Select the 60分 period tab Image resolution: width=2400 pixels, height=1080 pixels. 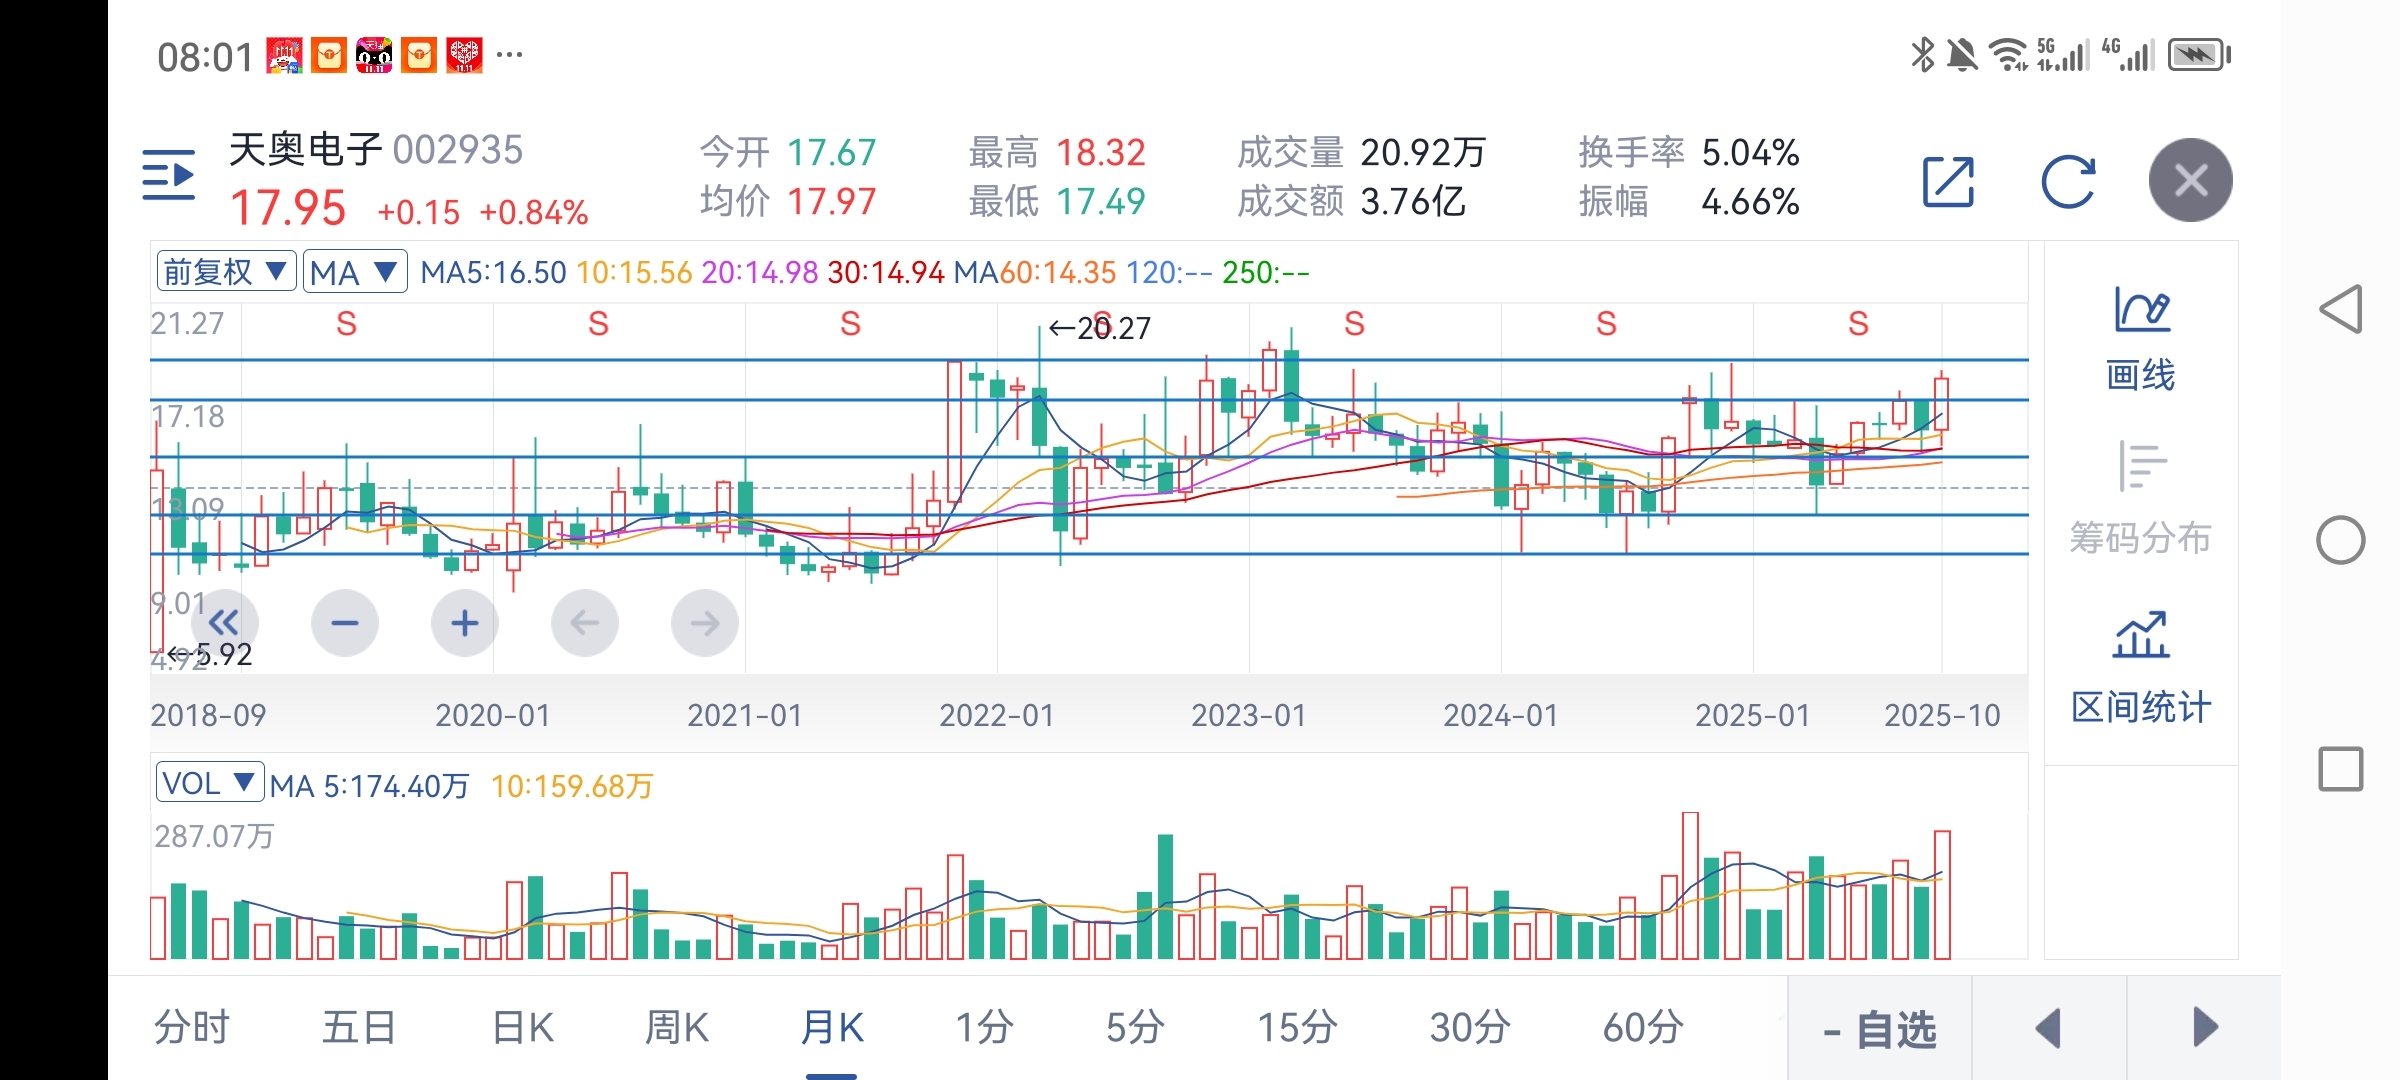pyautogui.click(x=1642, y=1027)
